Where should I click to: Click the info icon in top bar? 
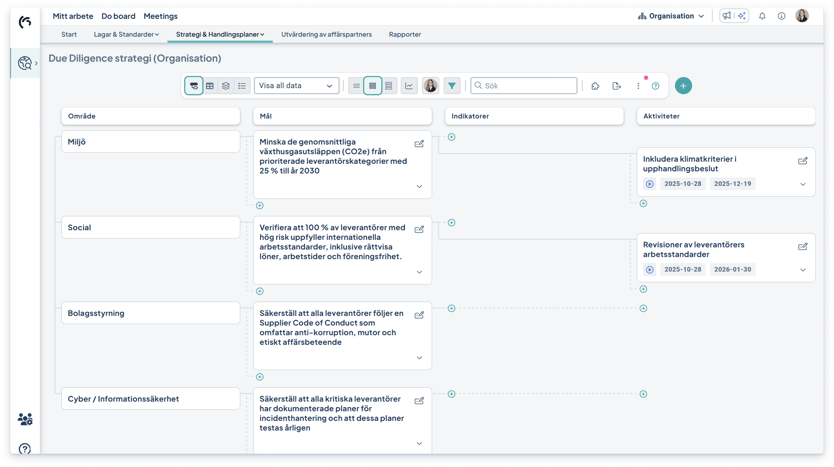781,16
